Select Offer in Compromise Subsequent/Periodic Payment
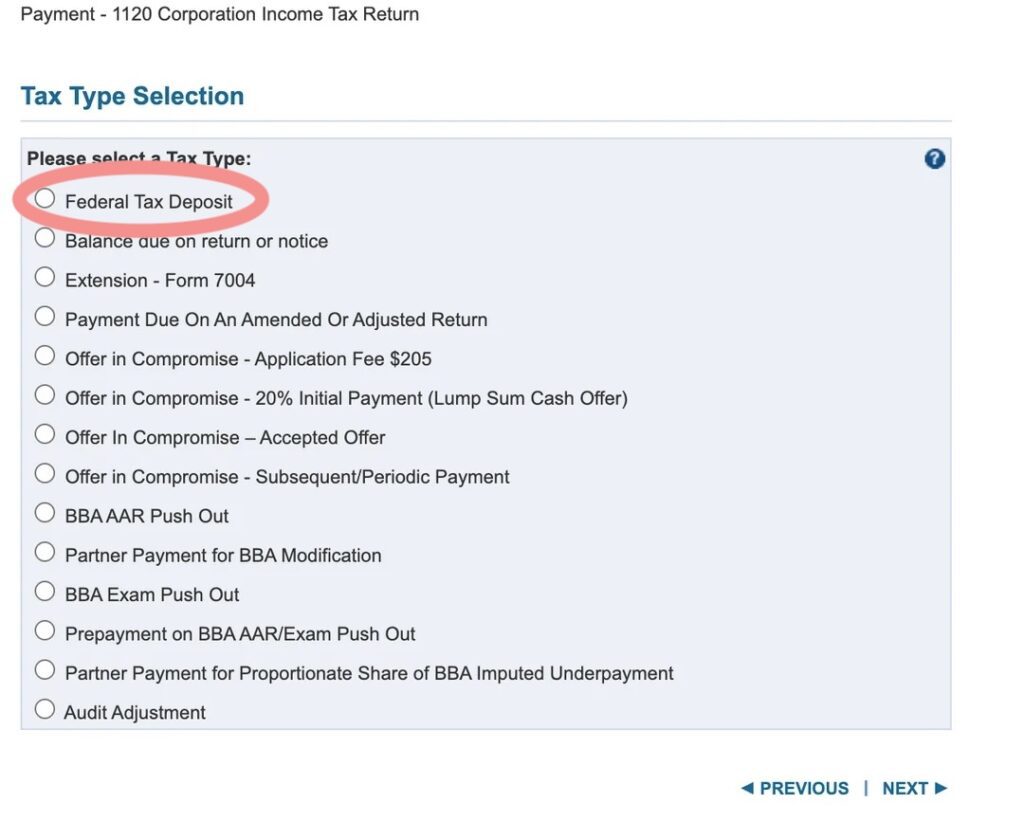 pos(45,473)
